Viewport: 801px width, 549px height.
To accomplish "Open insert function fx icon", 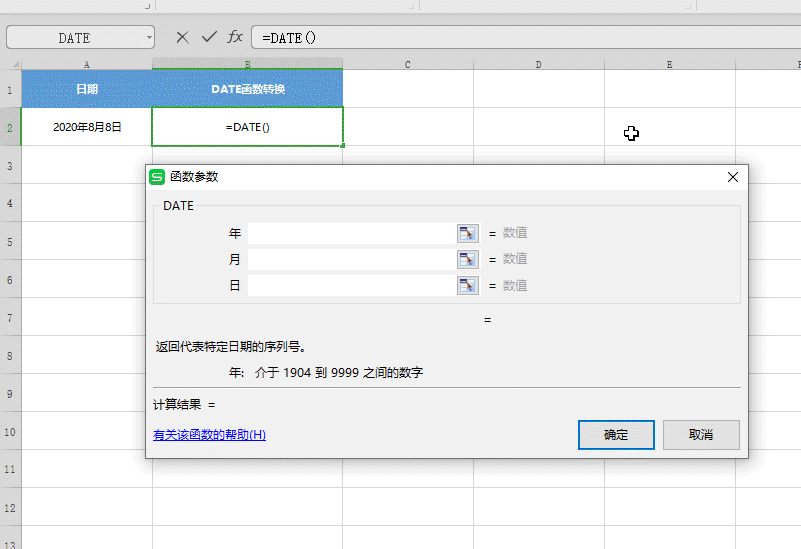I will (x=235, y=37).
